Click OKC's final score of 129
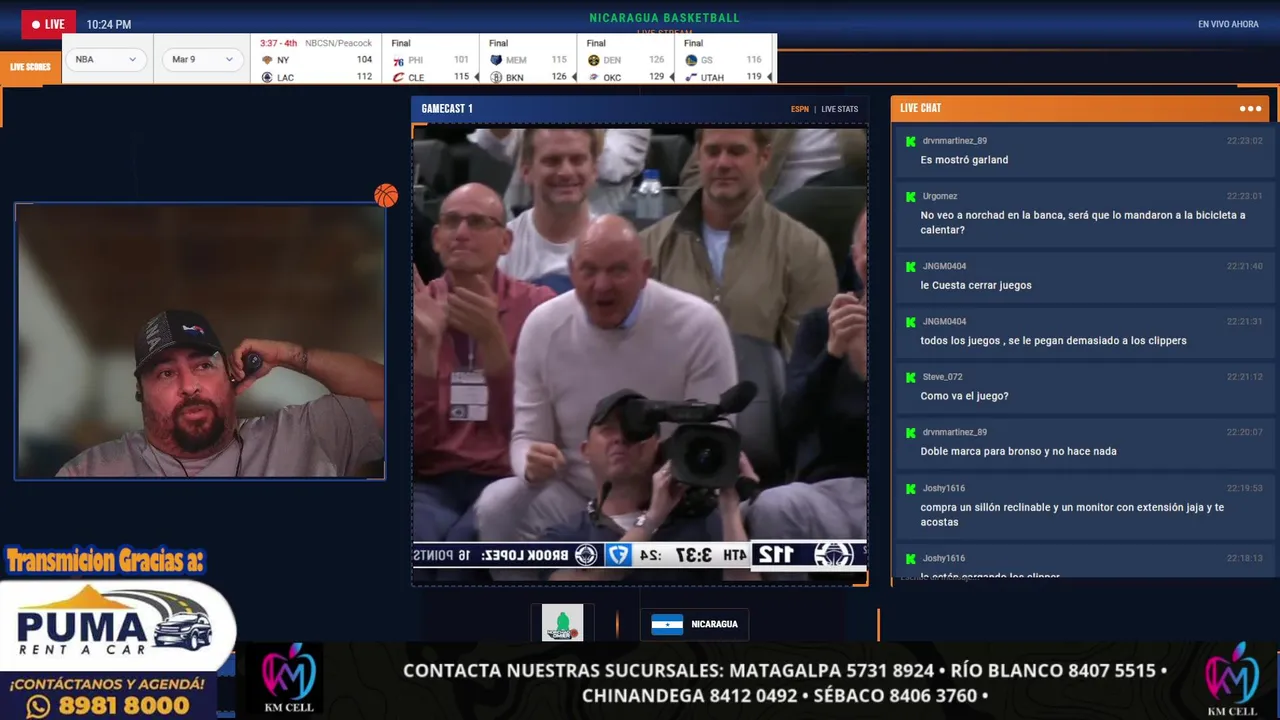The width and height of the screenshot is (1280, 720). pyautogui.click(x=656, y=77)
